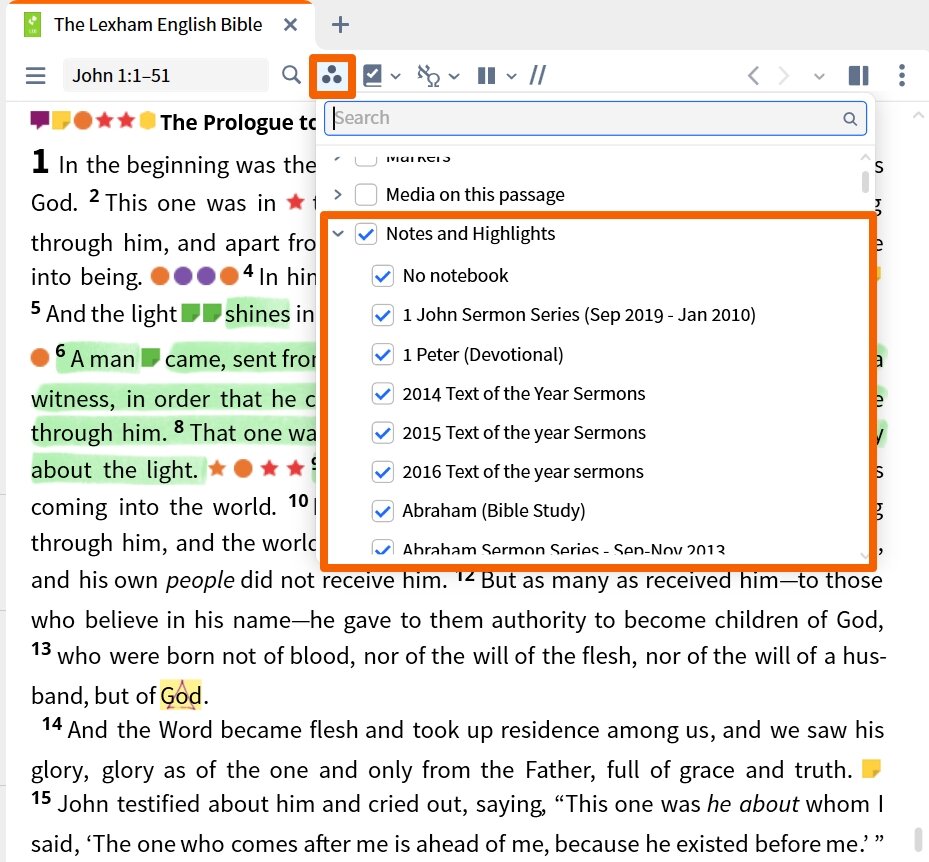Go back with the left arrow
The height and width of the screenshot is (862, 929).
click(754, 76)
